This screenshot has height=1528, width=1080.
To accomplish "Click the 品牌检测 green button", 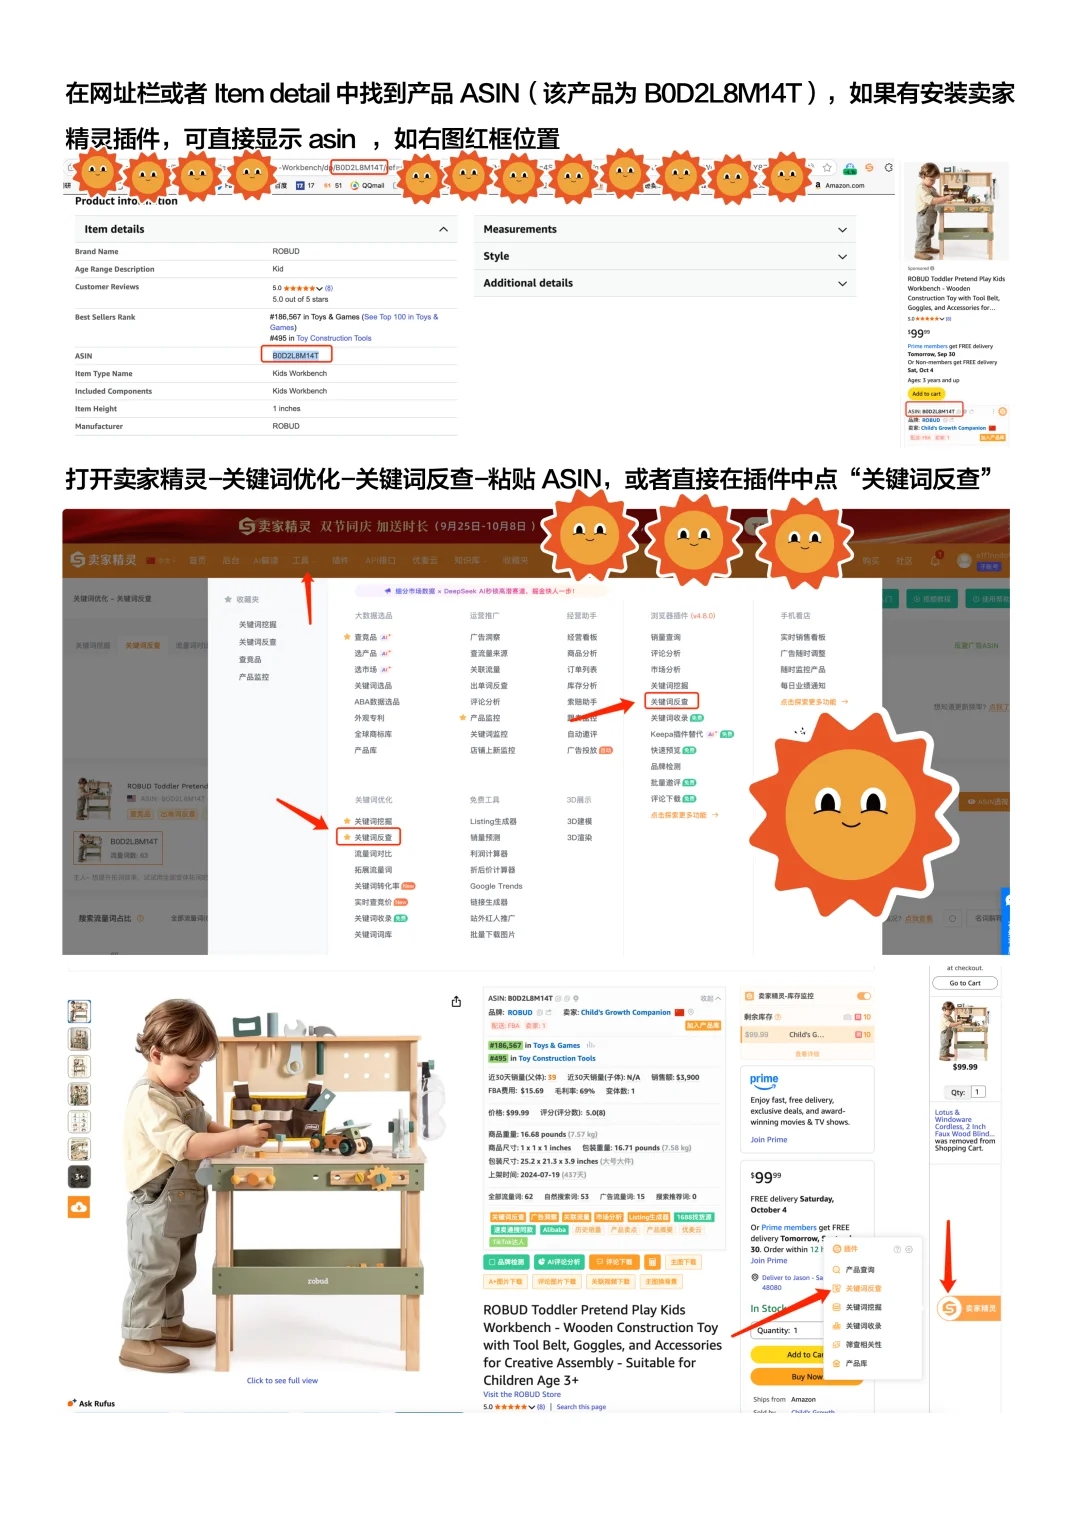I will pyautogui.click(x=507, y=1262).
